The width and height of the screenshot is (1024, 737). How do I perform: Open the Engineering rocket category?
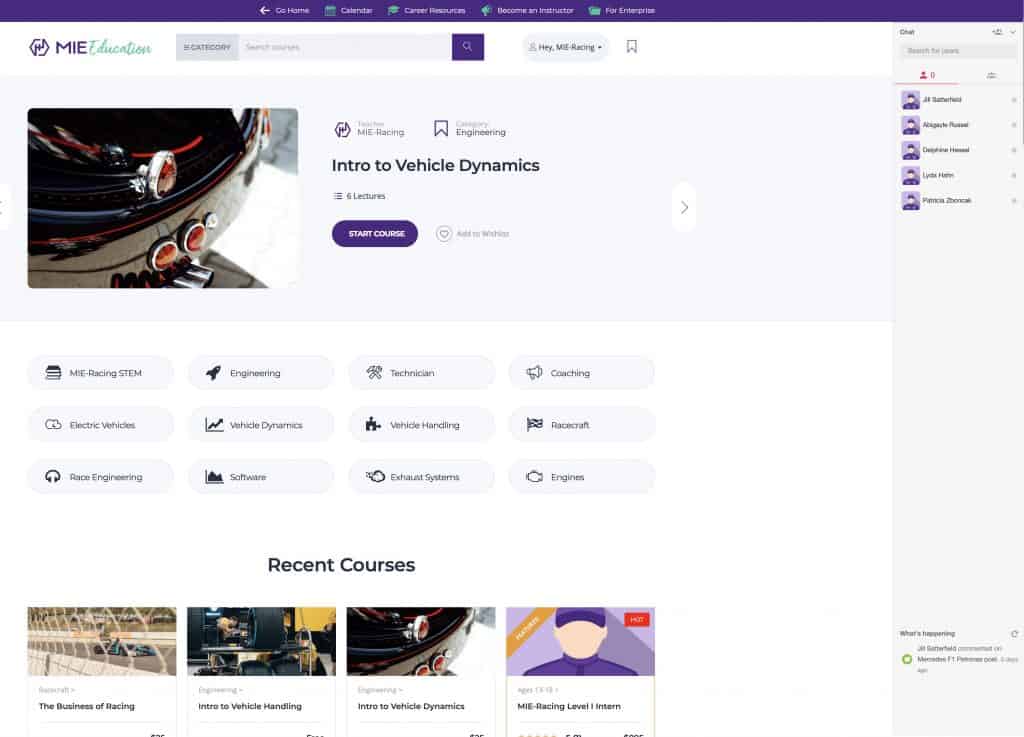[261, 373]
